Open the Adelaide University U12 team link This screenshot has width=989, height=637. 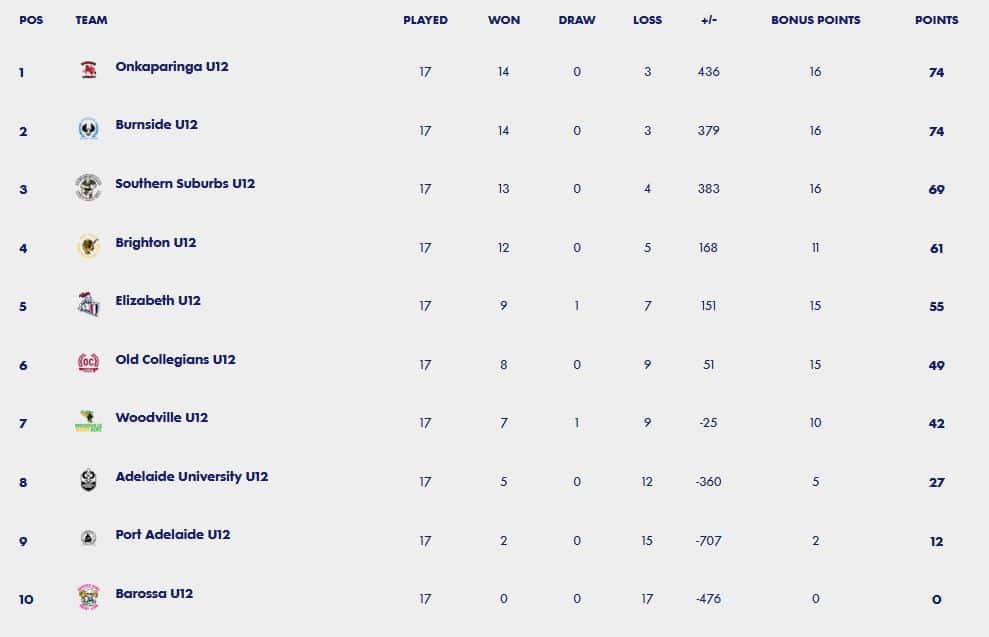pyautogui.click(x=192, y=477)
